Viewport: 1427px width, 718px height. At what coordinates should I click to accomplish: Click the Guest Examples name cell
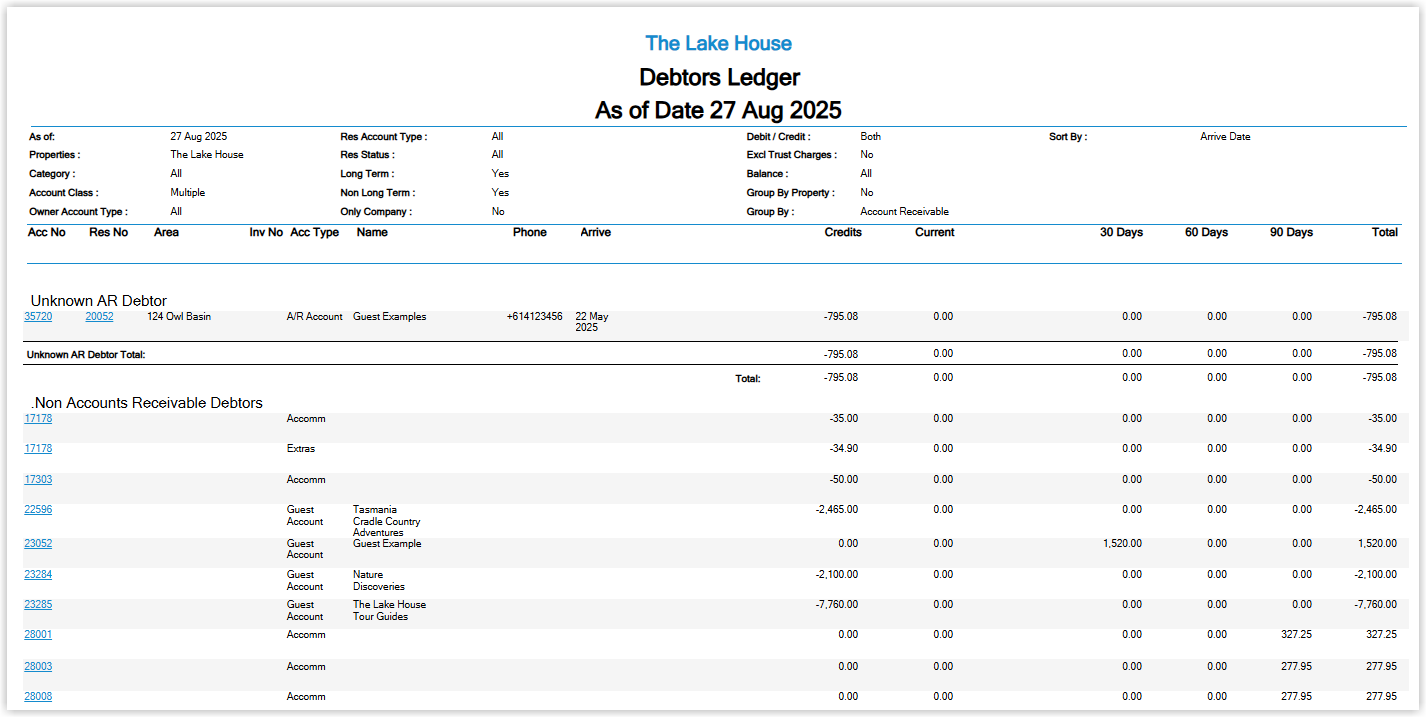click(x=390, y=317)
